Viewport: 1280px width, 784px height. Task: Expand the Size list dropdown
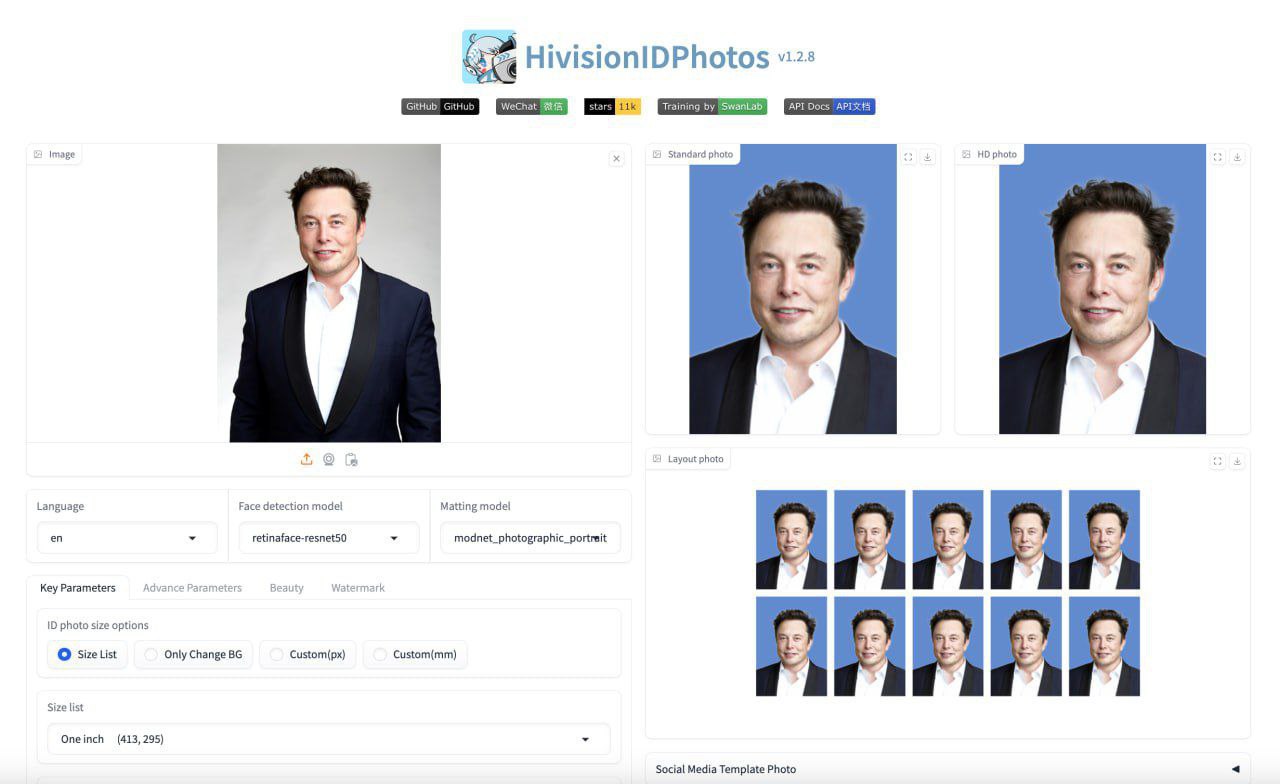(x=329, y=739)
